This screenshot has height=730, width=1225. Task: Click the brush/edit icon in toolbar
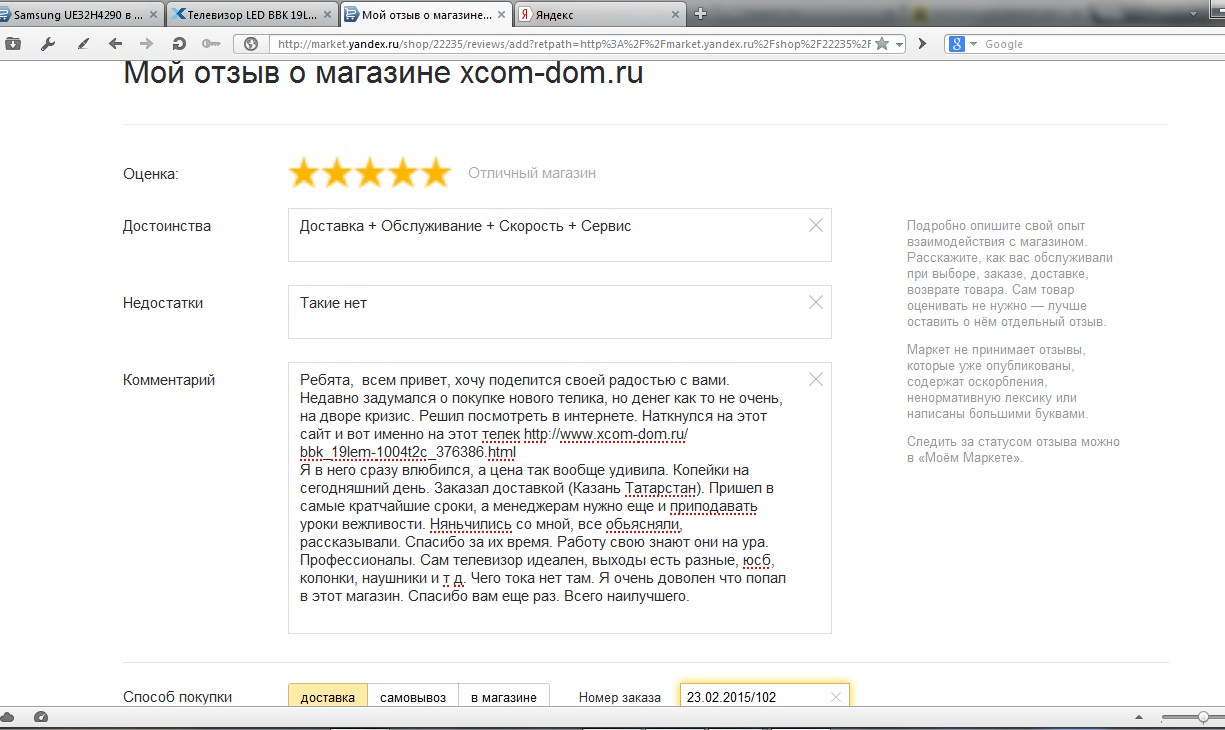pyautogui.click(x=82, y=44)
